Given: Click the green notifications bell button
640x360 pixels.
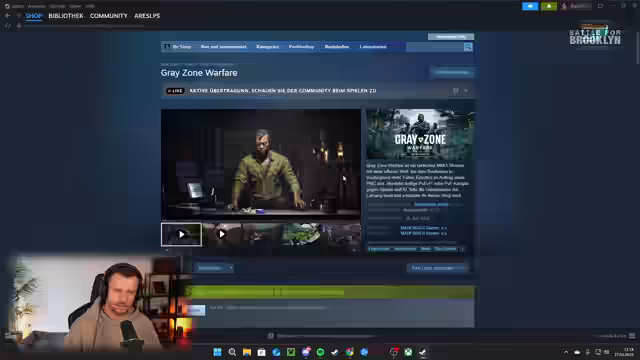Looking at the screenshot, I should [549, 6].
